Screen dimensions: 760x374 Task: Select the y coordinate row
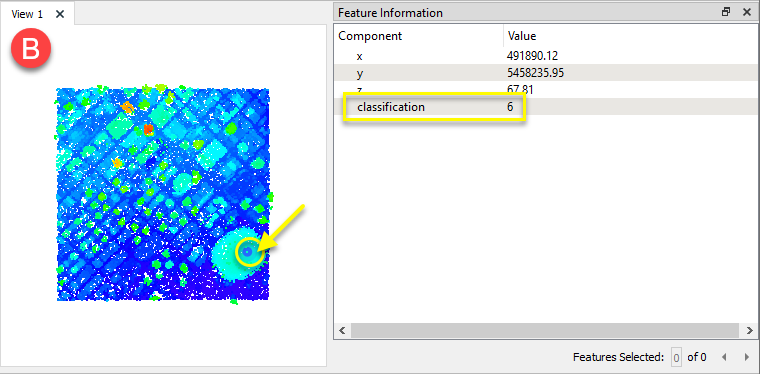[545, 73]
